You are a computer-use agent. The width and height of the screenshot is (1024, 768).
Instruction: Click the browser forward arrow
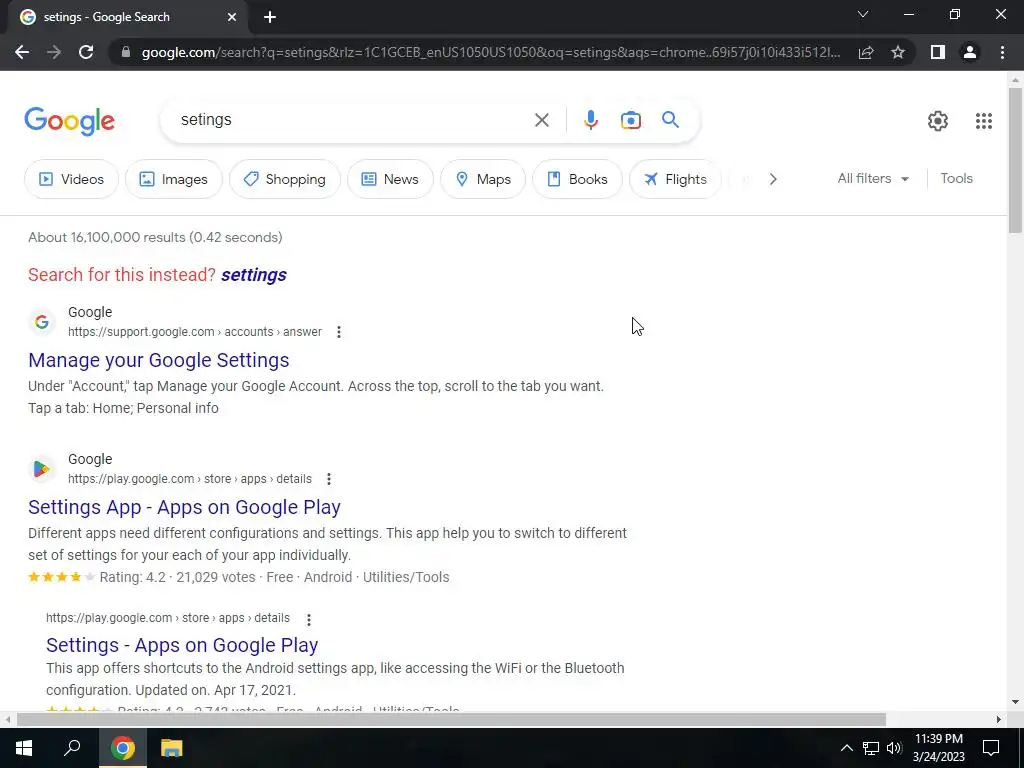point(54,52)
